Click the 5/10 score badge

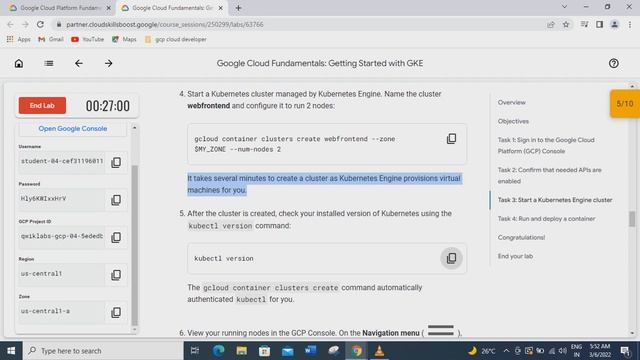click(624, 104)
